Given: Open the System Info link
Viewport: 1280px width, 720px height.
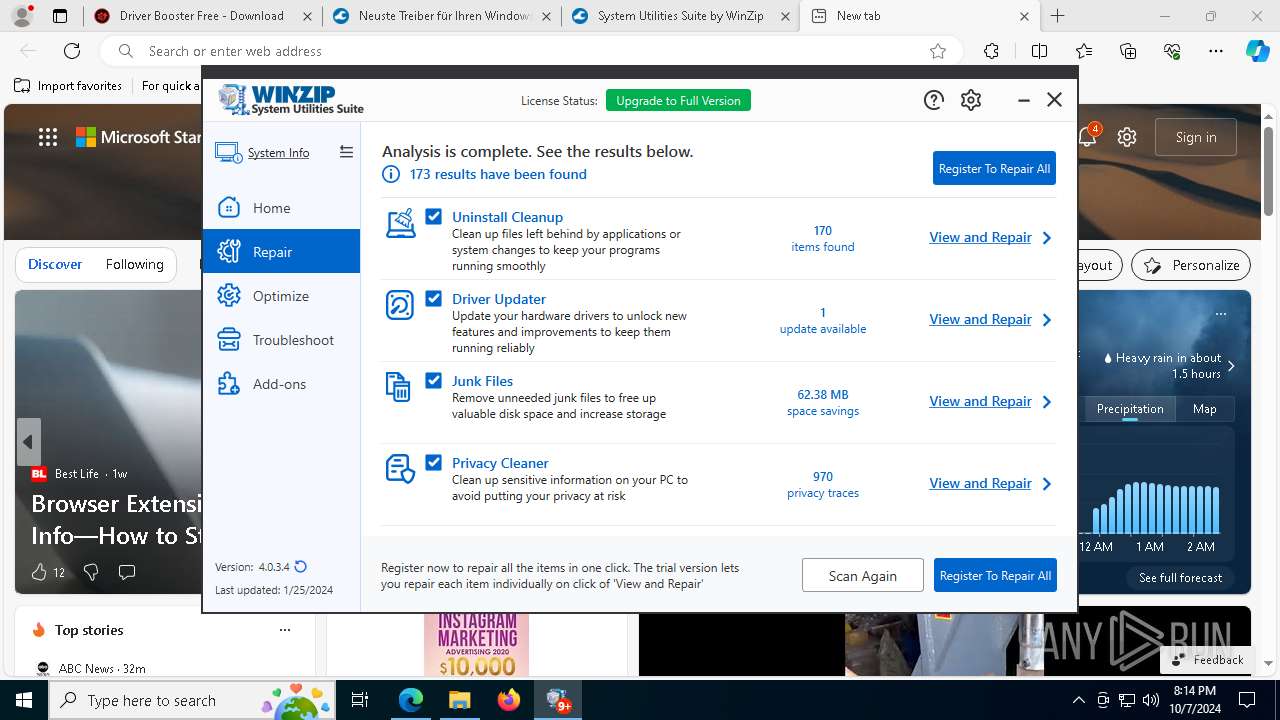Looking at the screenshot, I should pyautogui.click(x=278, y=153).
